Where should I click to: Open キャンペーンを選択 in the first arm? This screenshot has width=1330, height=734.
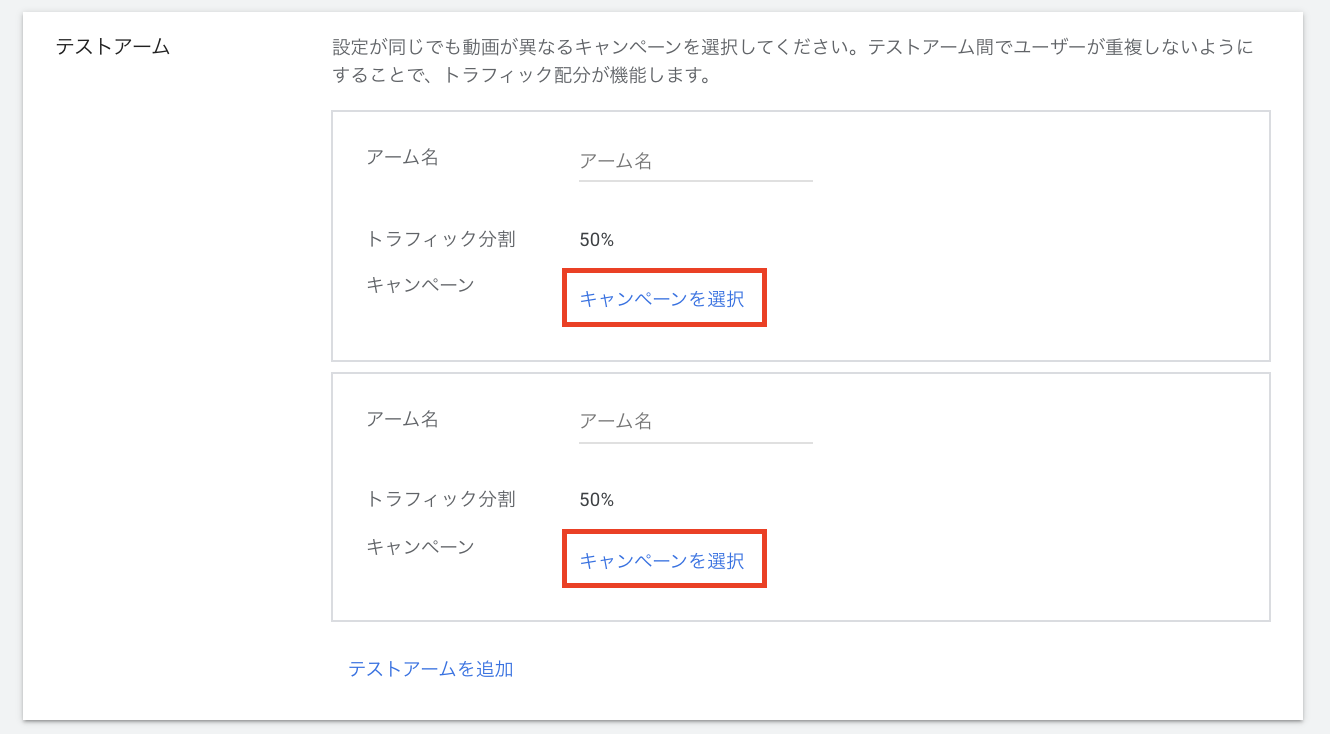click(662, 298)
